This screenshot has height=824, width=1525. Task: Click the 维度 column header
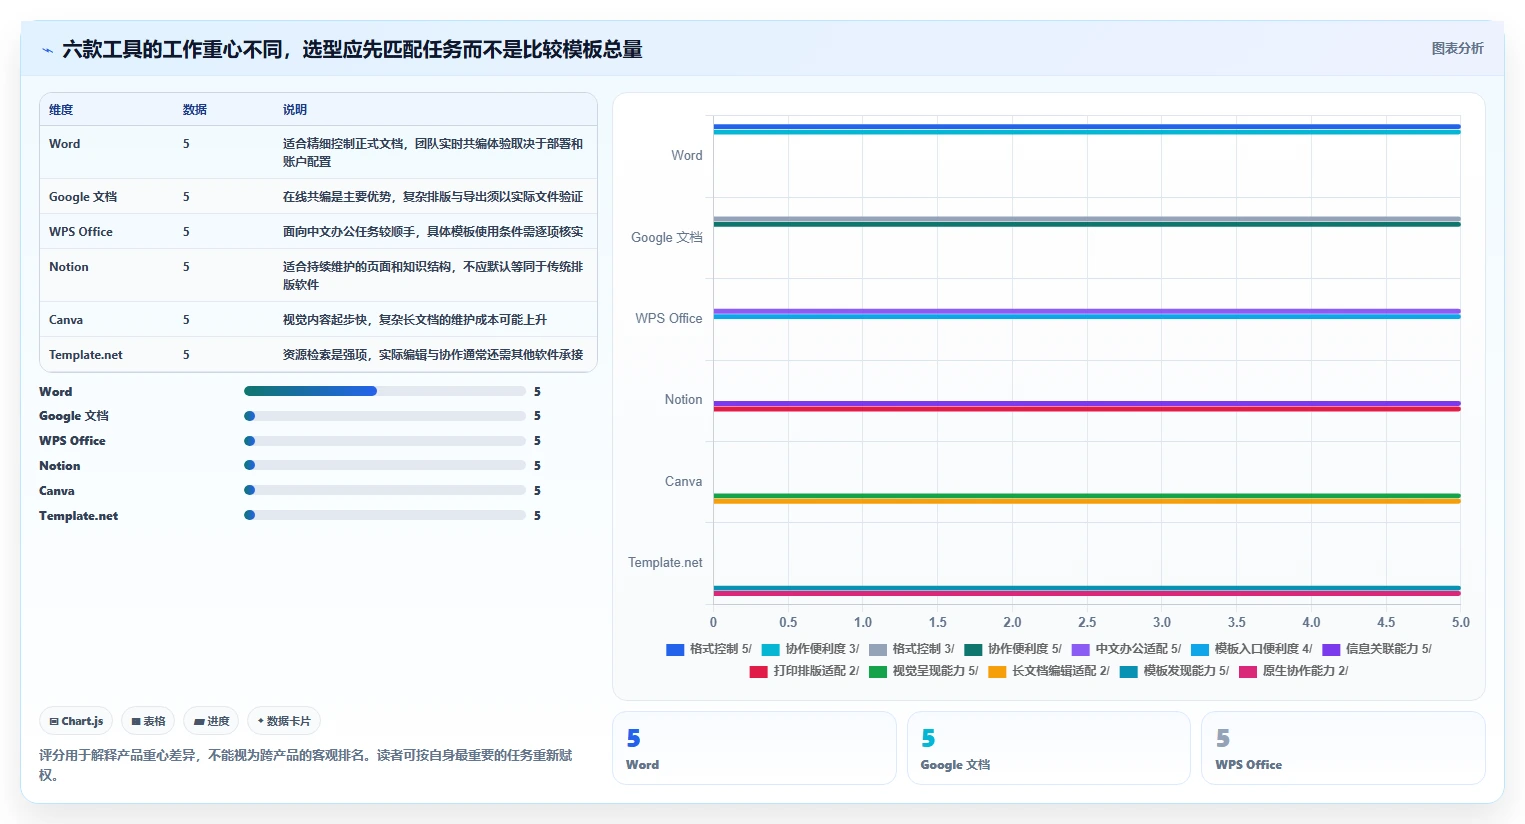61,110
